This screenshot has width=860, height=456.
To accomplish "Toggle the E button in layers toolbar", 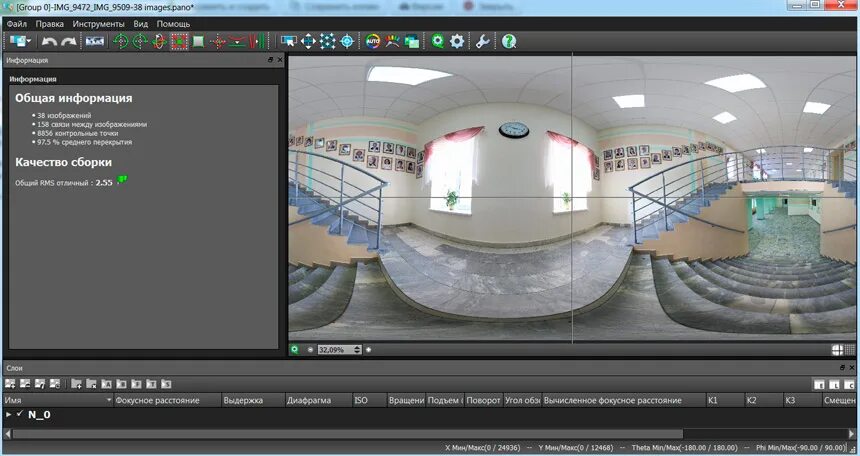I will pos(819,385).
